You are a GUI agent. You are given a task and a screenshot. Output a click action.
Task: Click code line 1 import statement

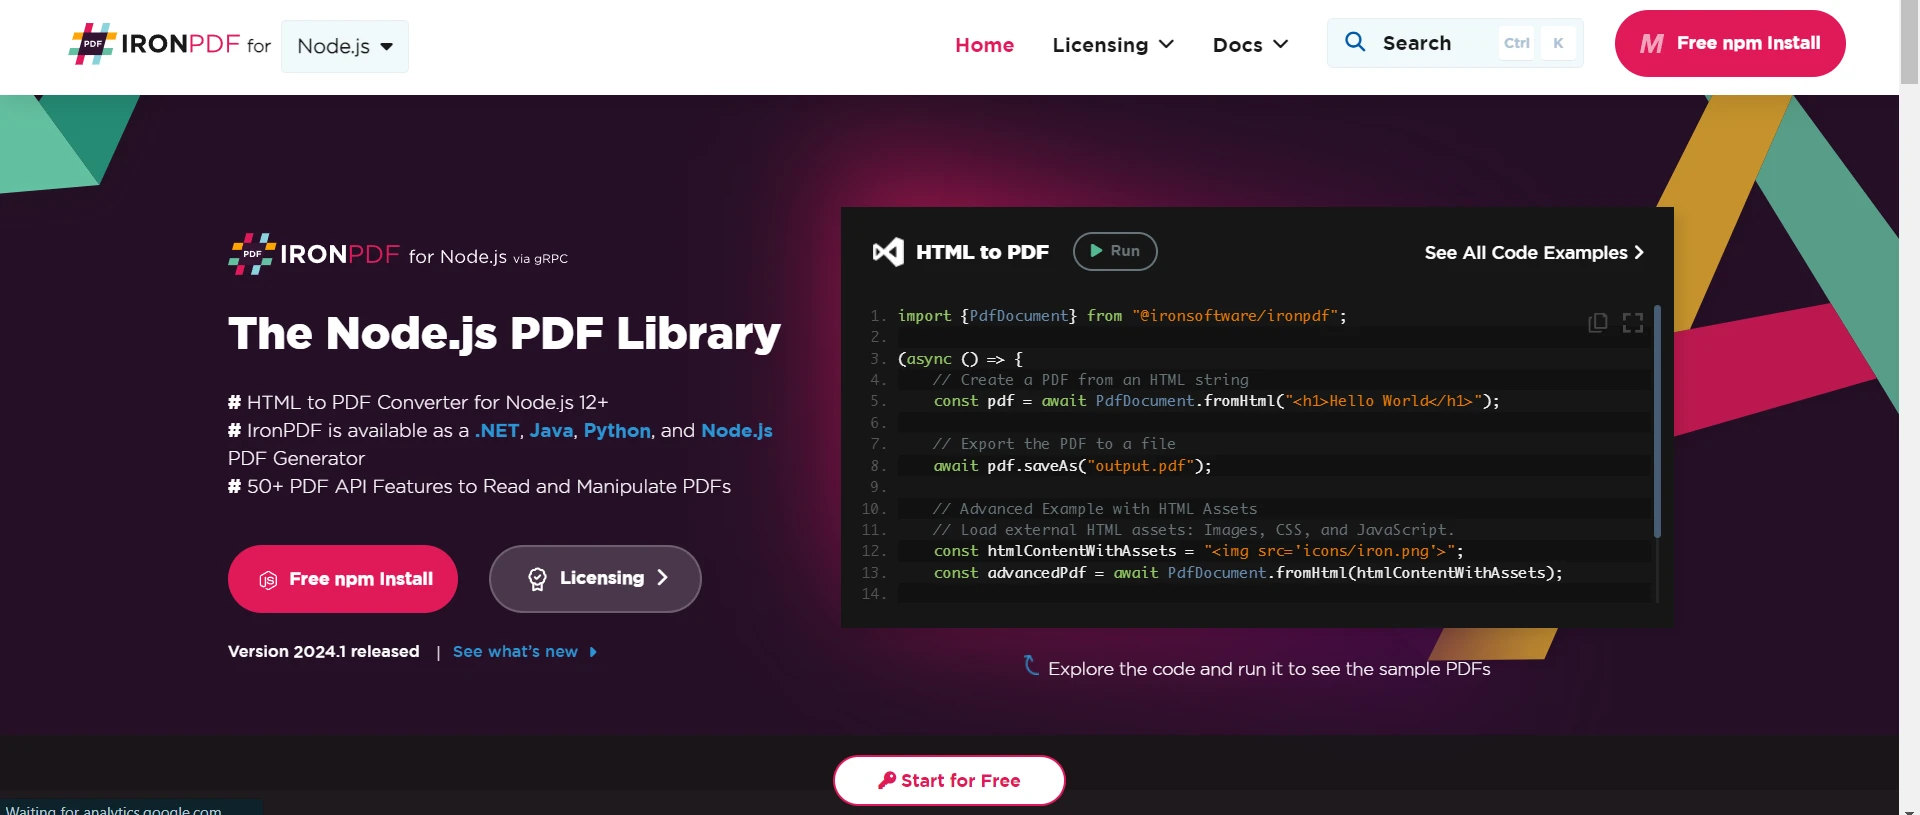click(1122, 316)
